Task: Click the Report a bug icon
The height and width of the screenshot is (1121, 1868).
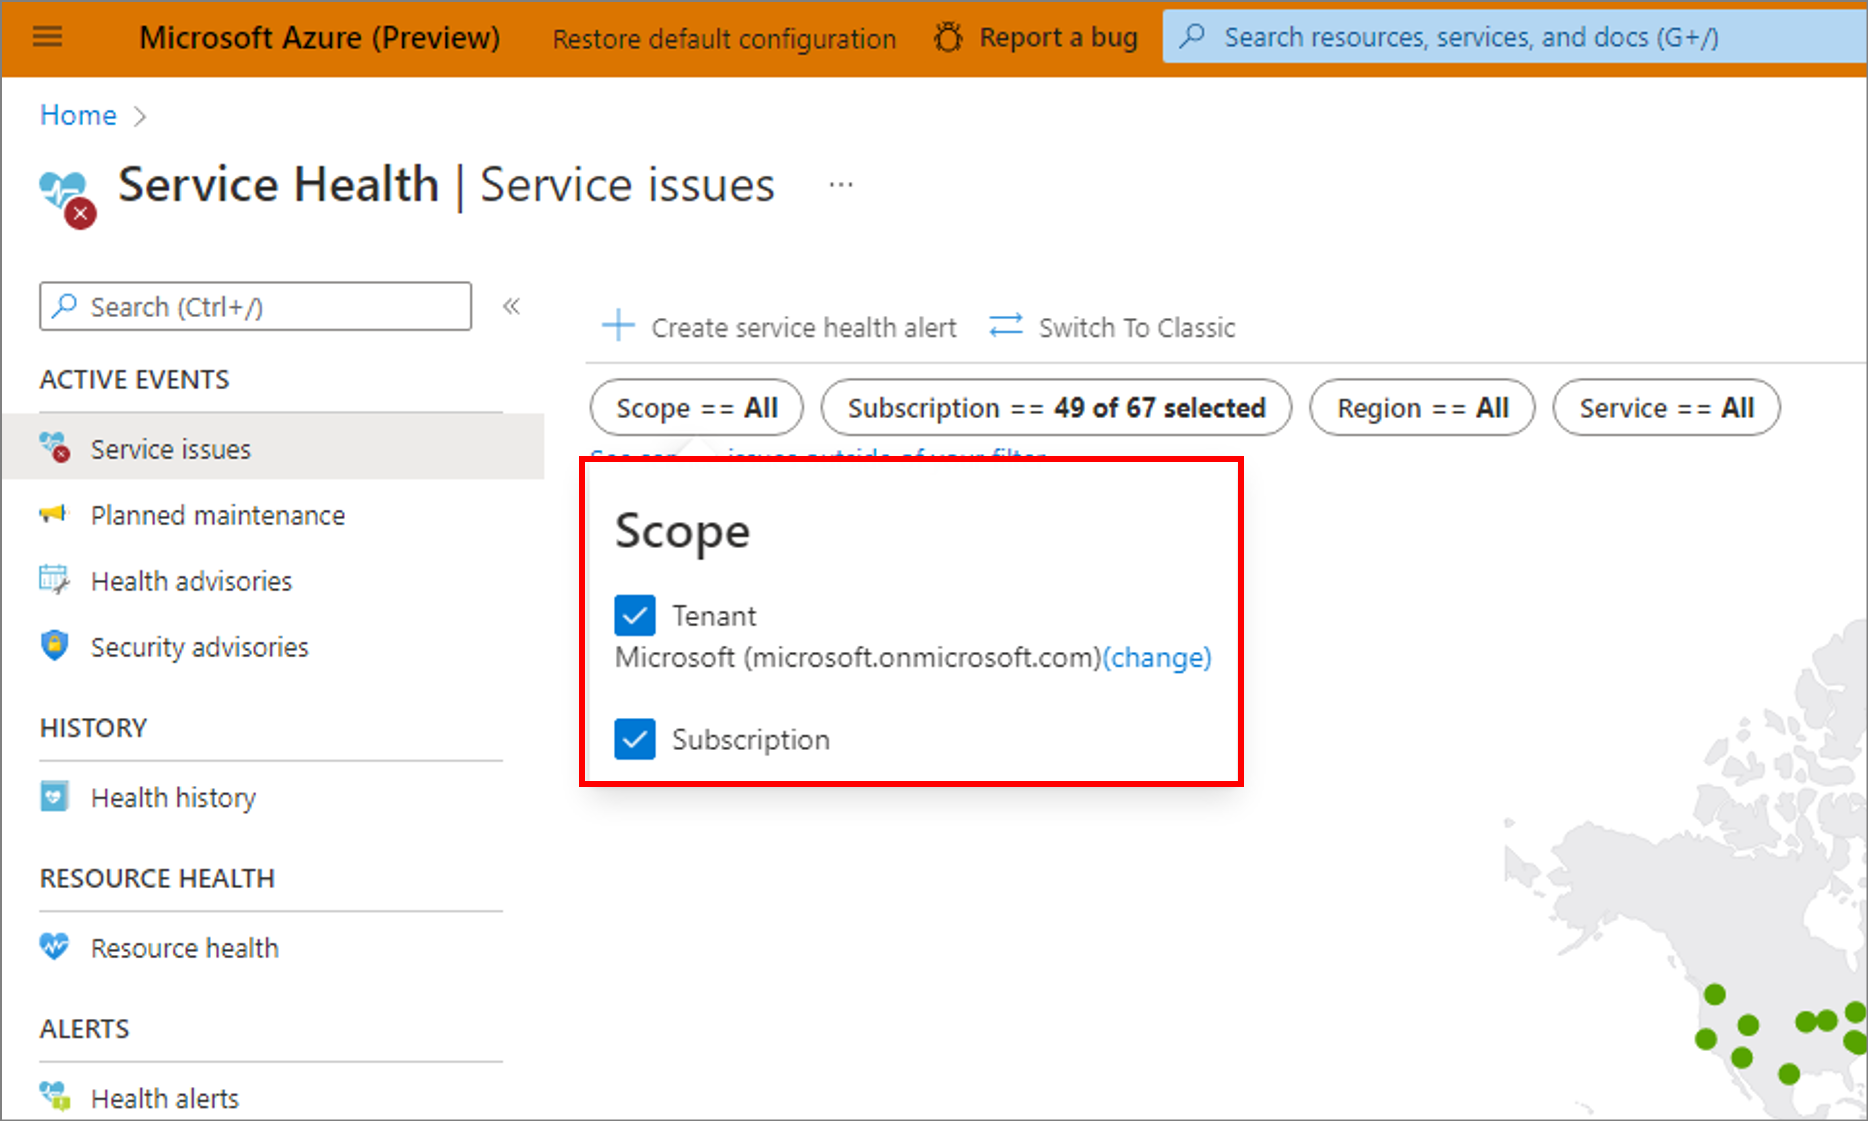Action: pyautogui.click(x=948, y=38)
